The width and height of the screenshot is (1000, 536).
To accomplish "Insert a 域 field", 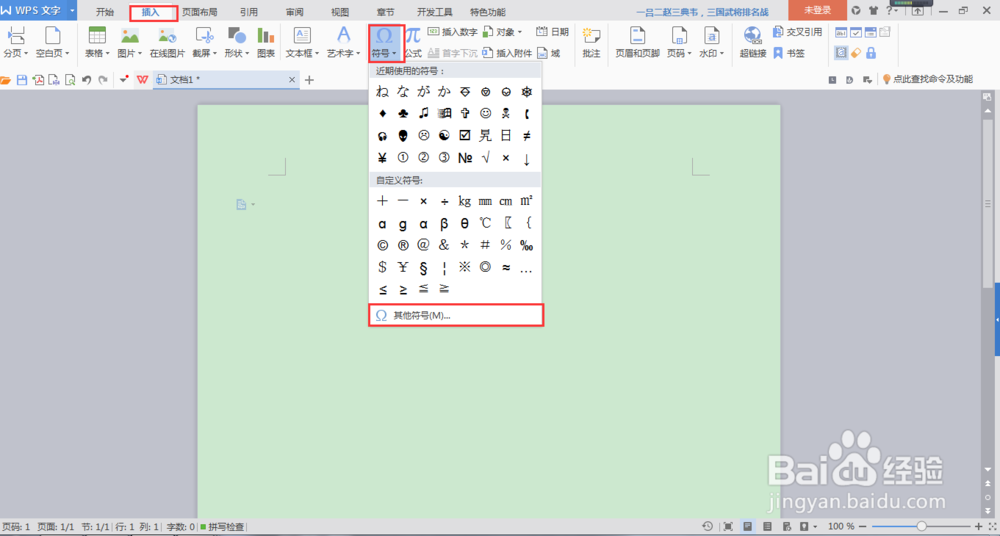I will point(548,54).
